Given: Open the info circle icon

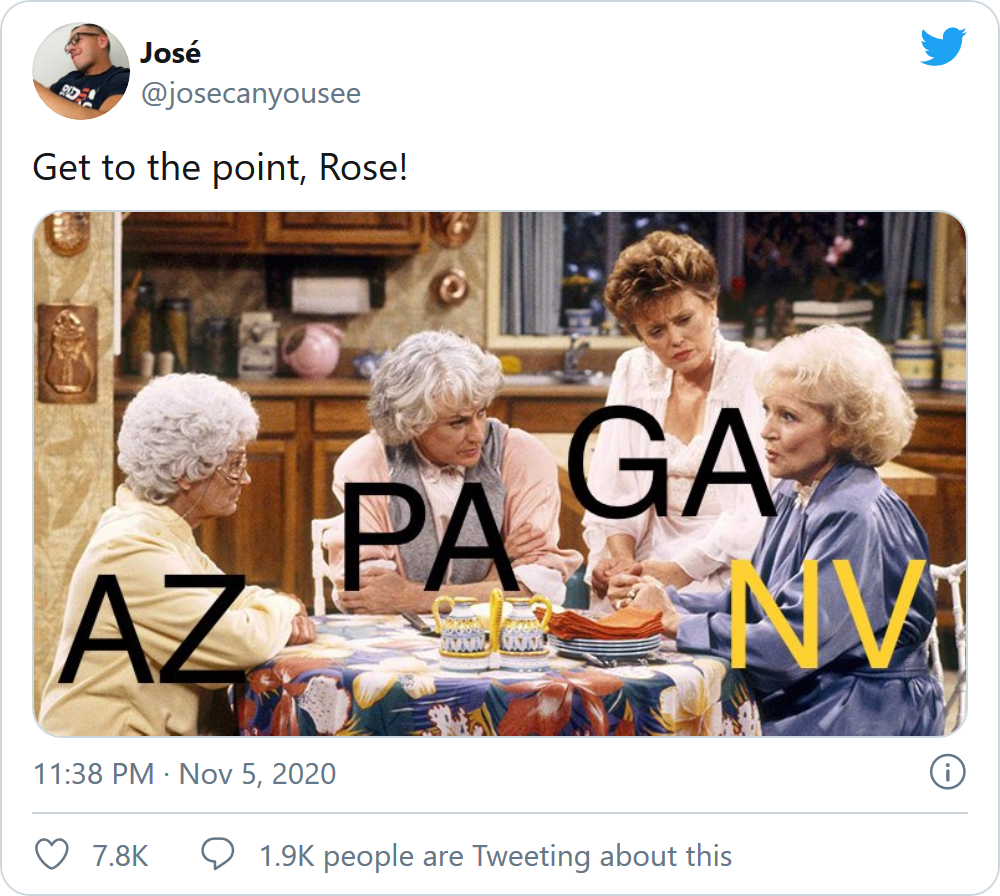Looking at the screenshot, I should click(x=948, y=772).
